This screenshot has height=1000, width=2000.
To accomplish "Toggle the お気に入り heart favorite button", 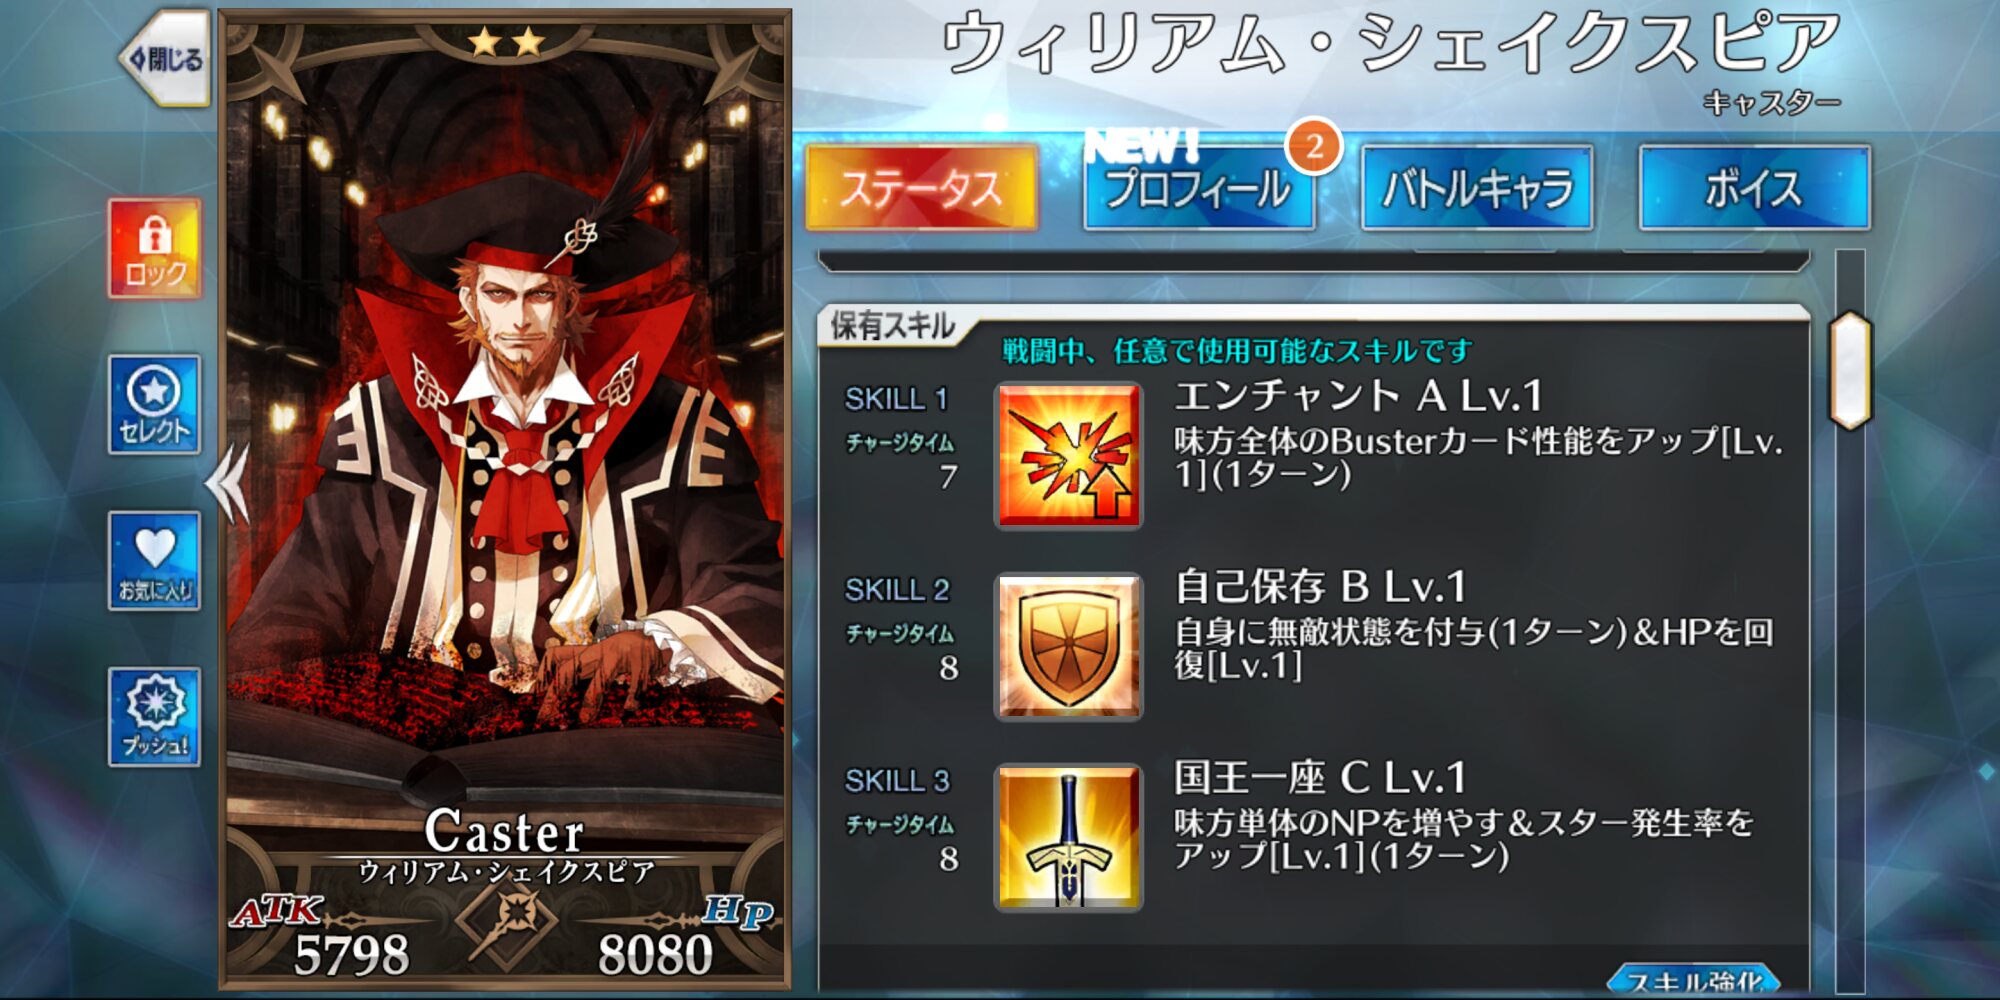I will [x=155, y=561].
